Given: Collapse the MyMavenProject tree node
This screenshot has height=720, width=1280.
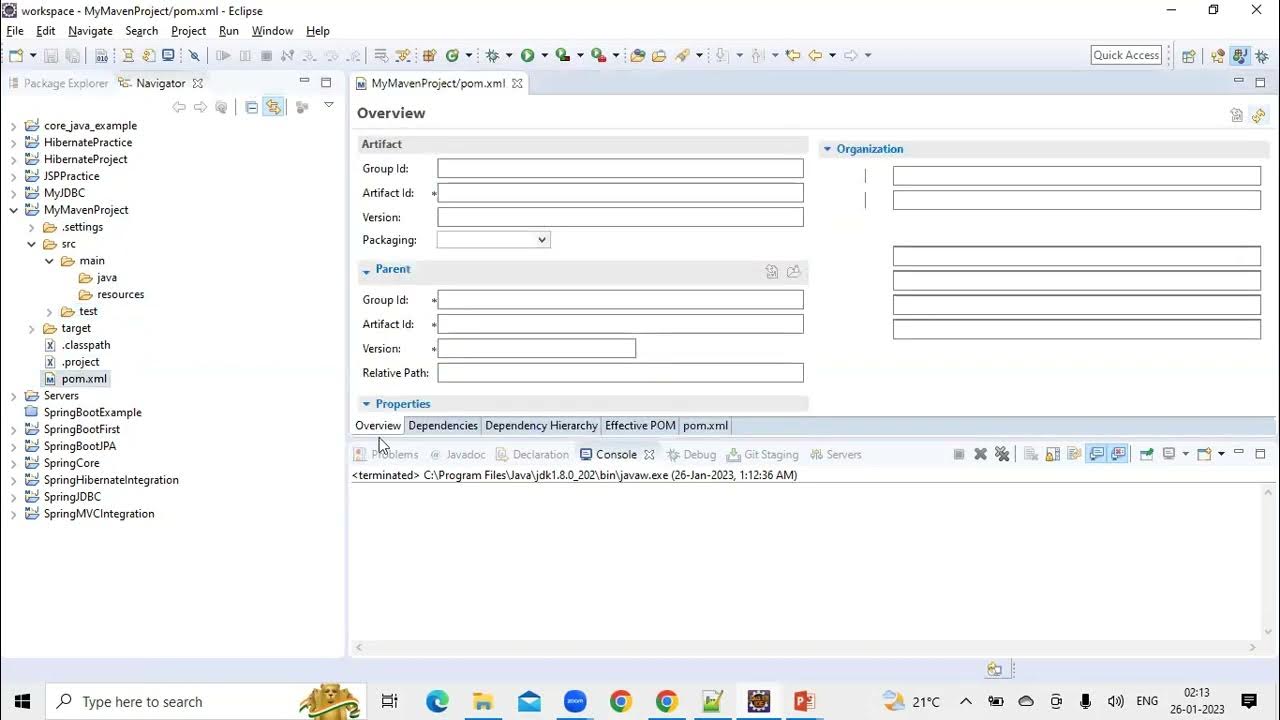Looking at the screenshot, I should tap(14, 210).
